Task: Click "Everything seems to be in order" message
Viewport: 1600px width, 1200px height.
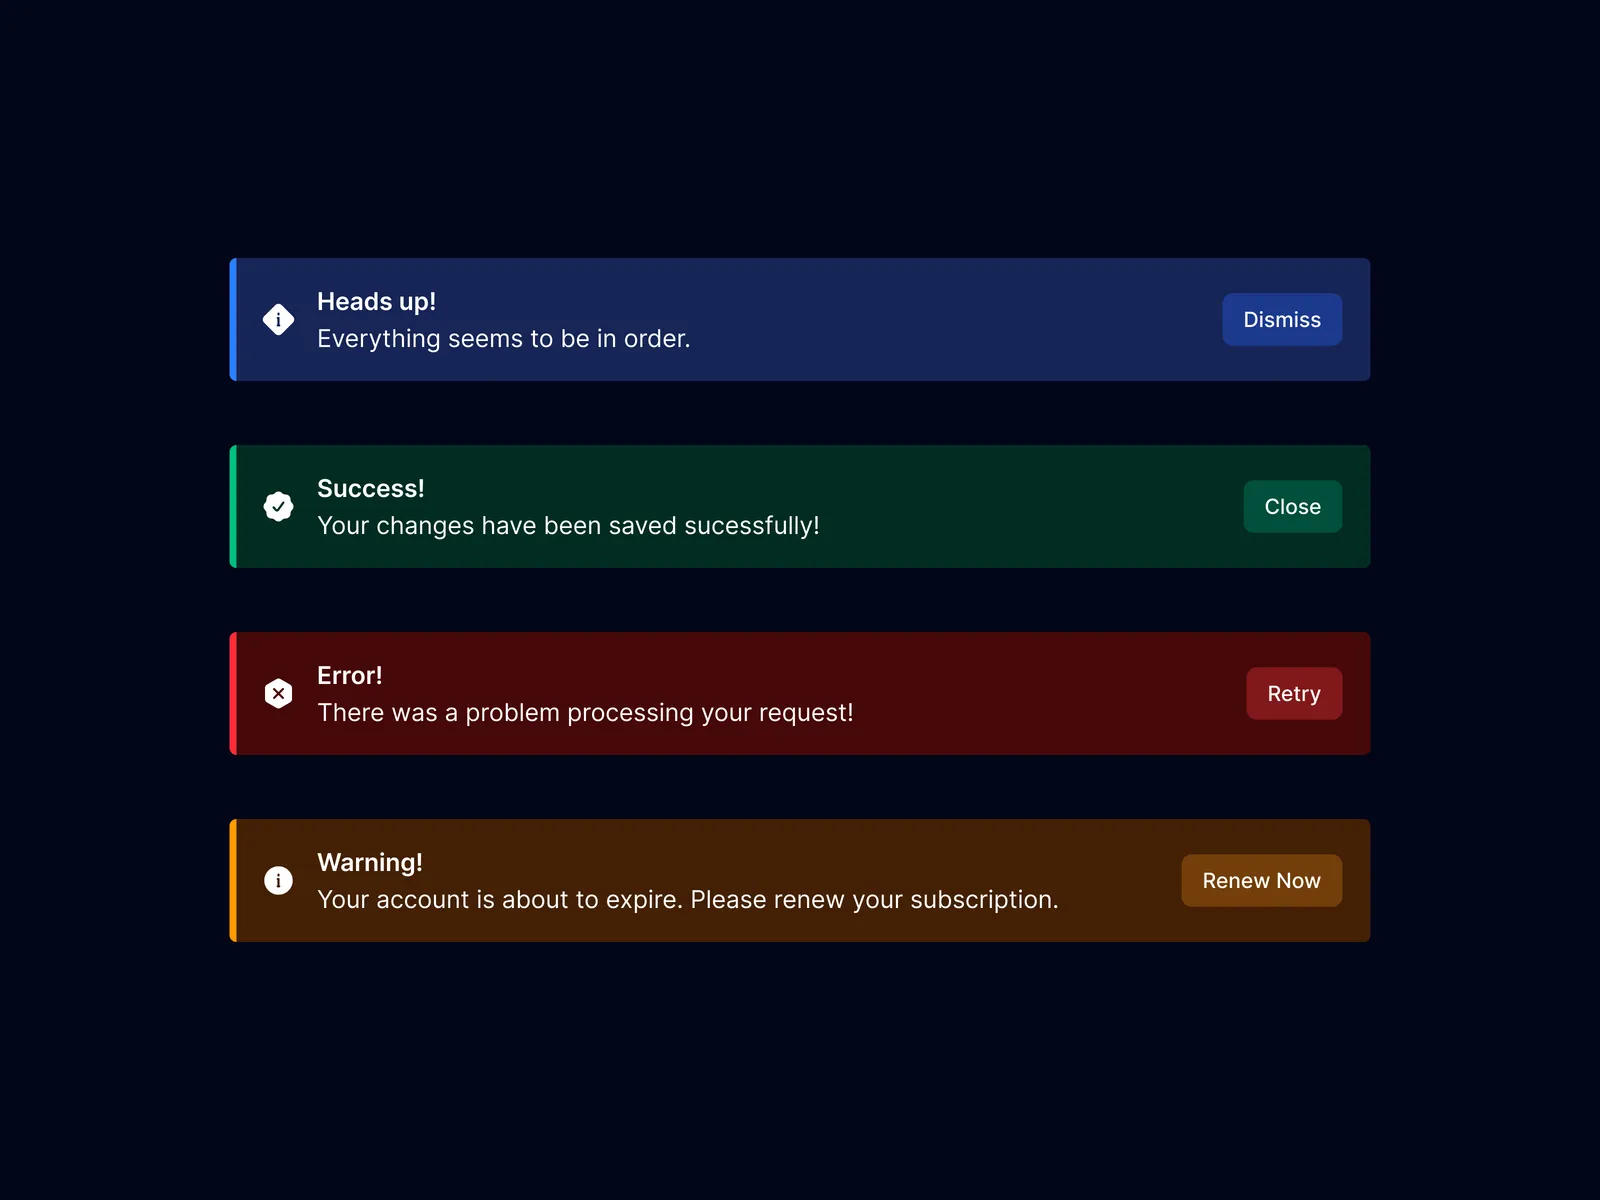Action: (x=503, y=339)
